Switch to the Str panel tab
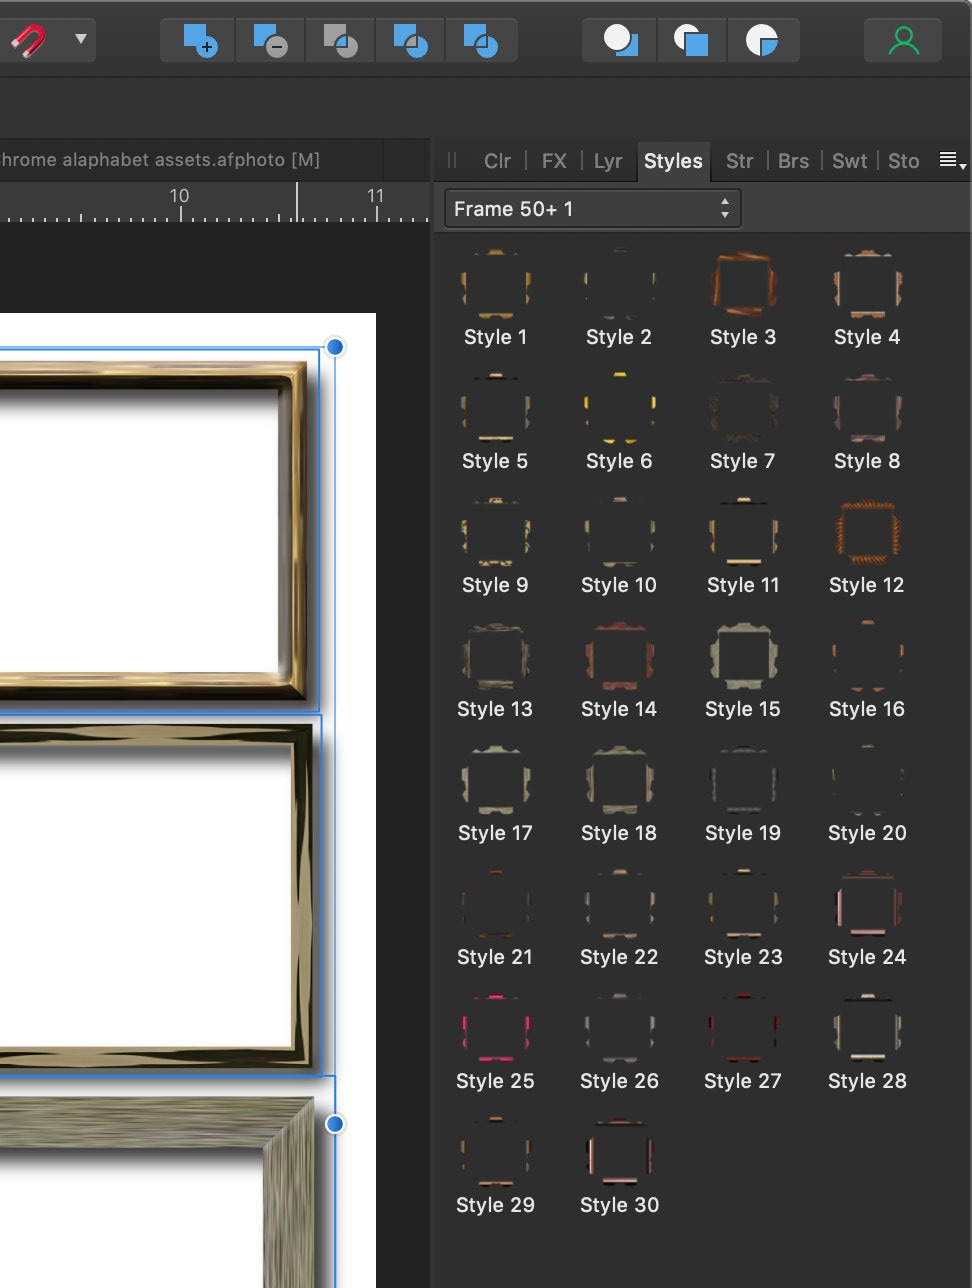Viewport: 972px width, 1288px height. 740,161
